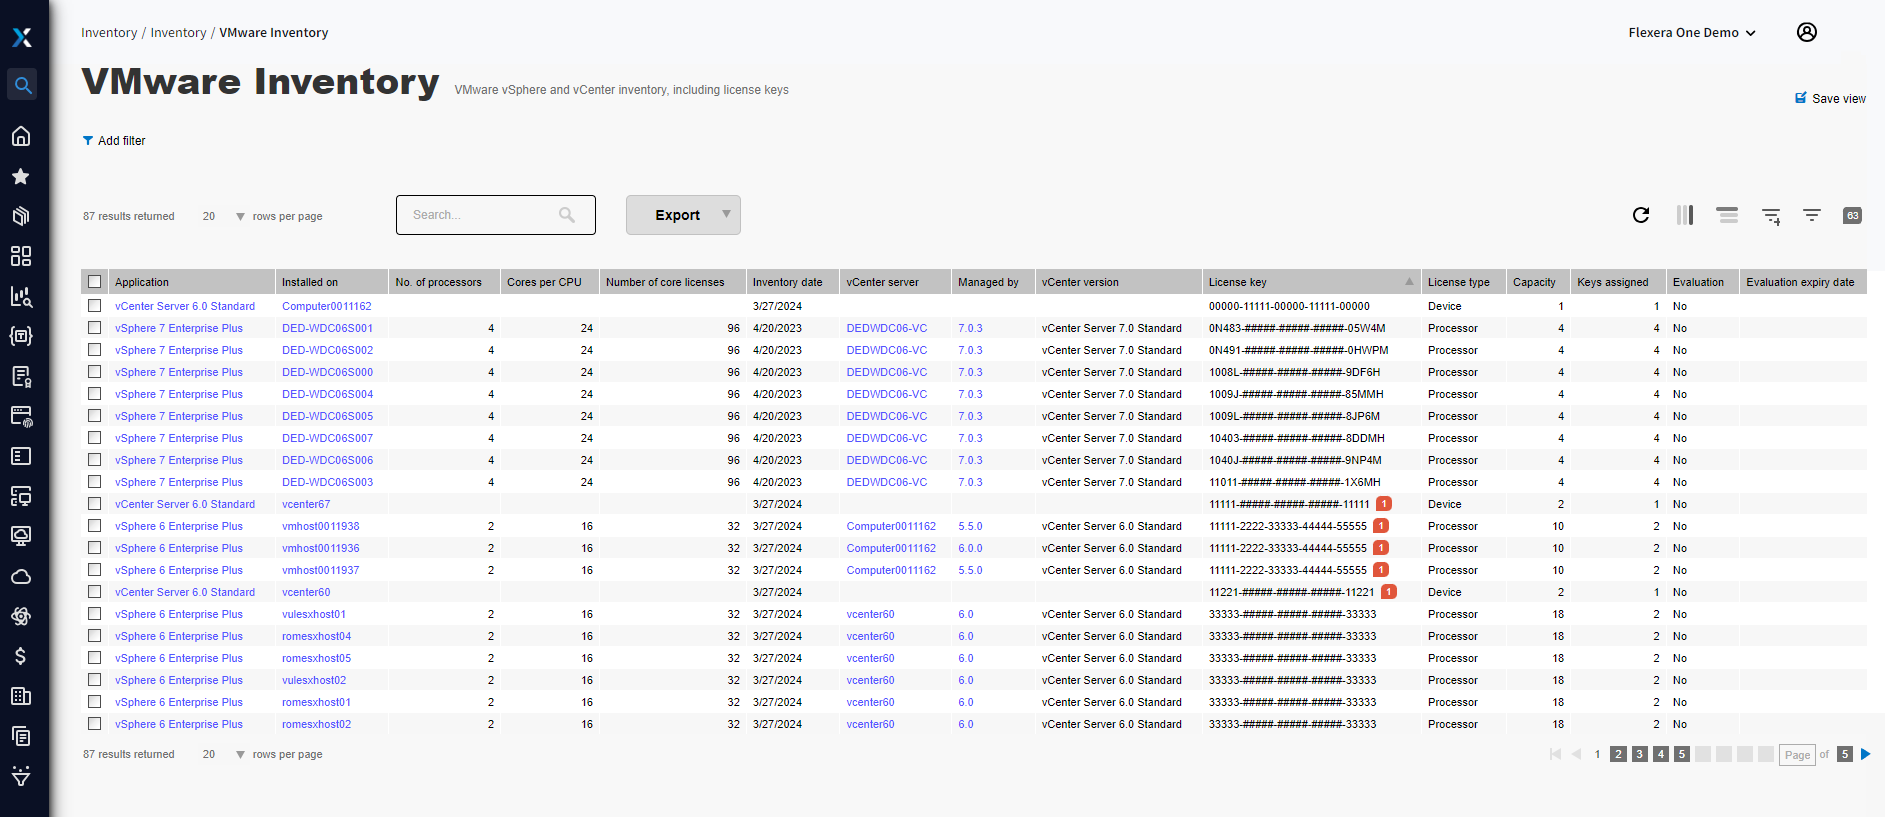Go to page 4 of results
The image size is (1885, 817).
click(x=1660, y=754)
